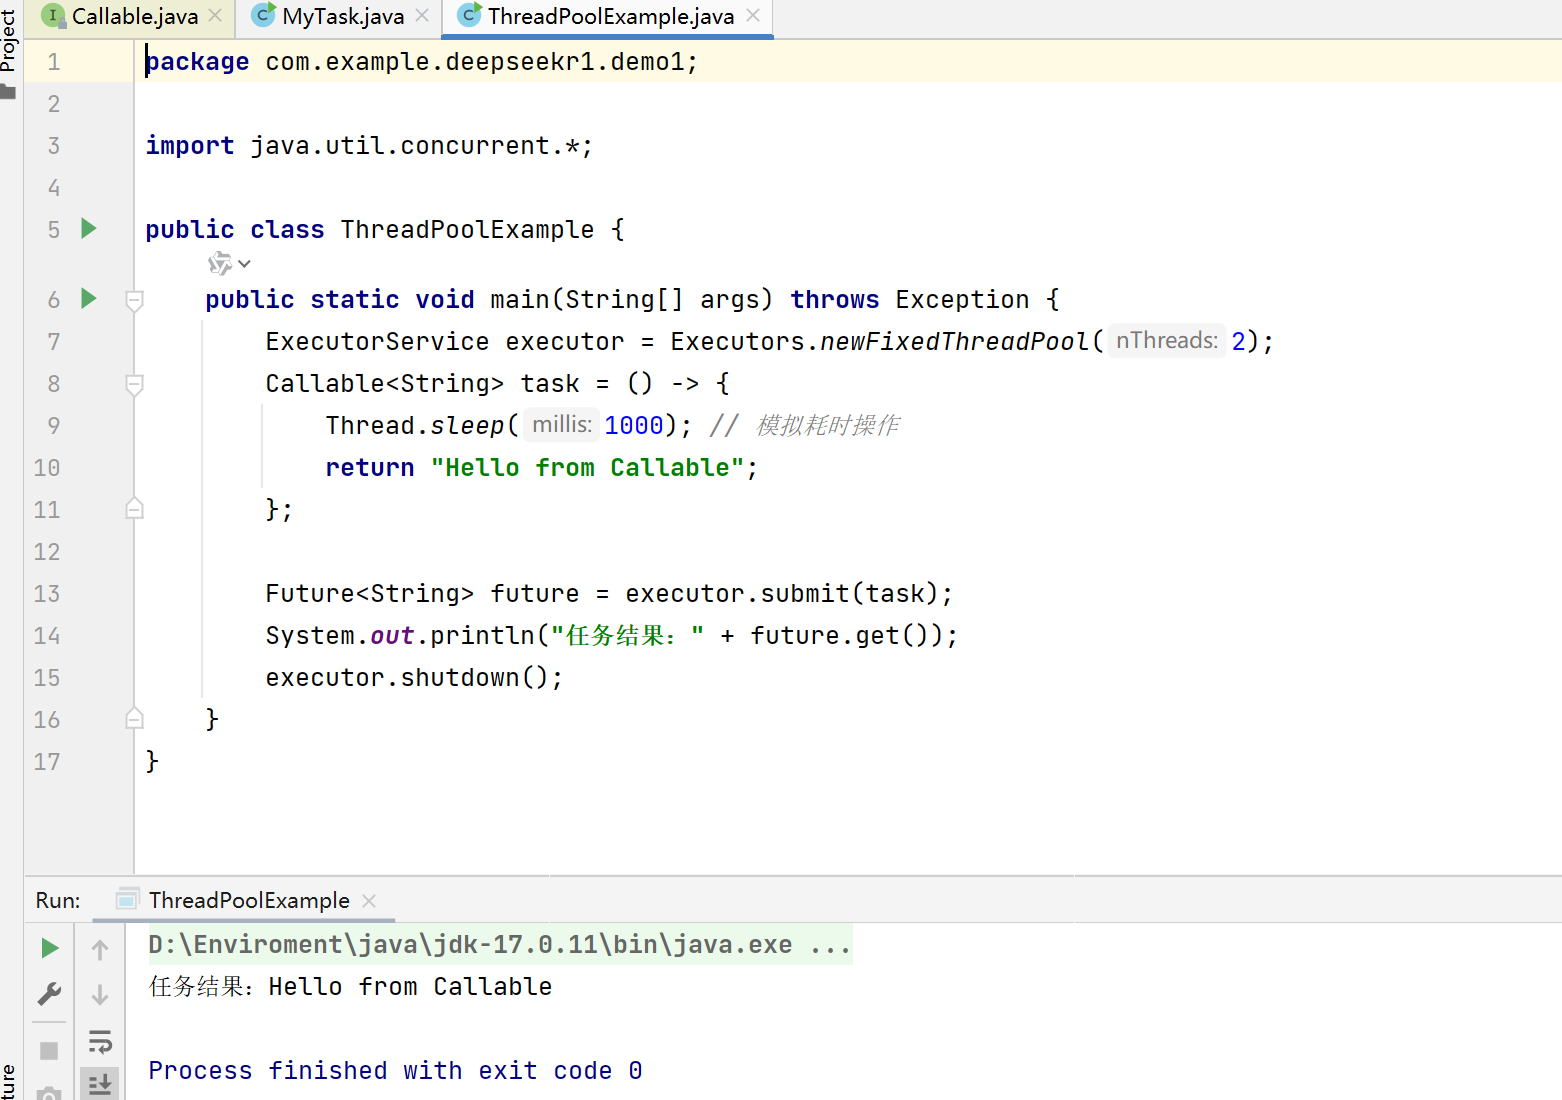The image size is (1562, 1100).
Task: Click the newFixedThreadPool method call
Action: pos(954,342)
